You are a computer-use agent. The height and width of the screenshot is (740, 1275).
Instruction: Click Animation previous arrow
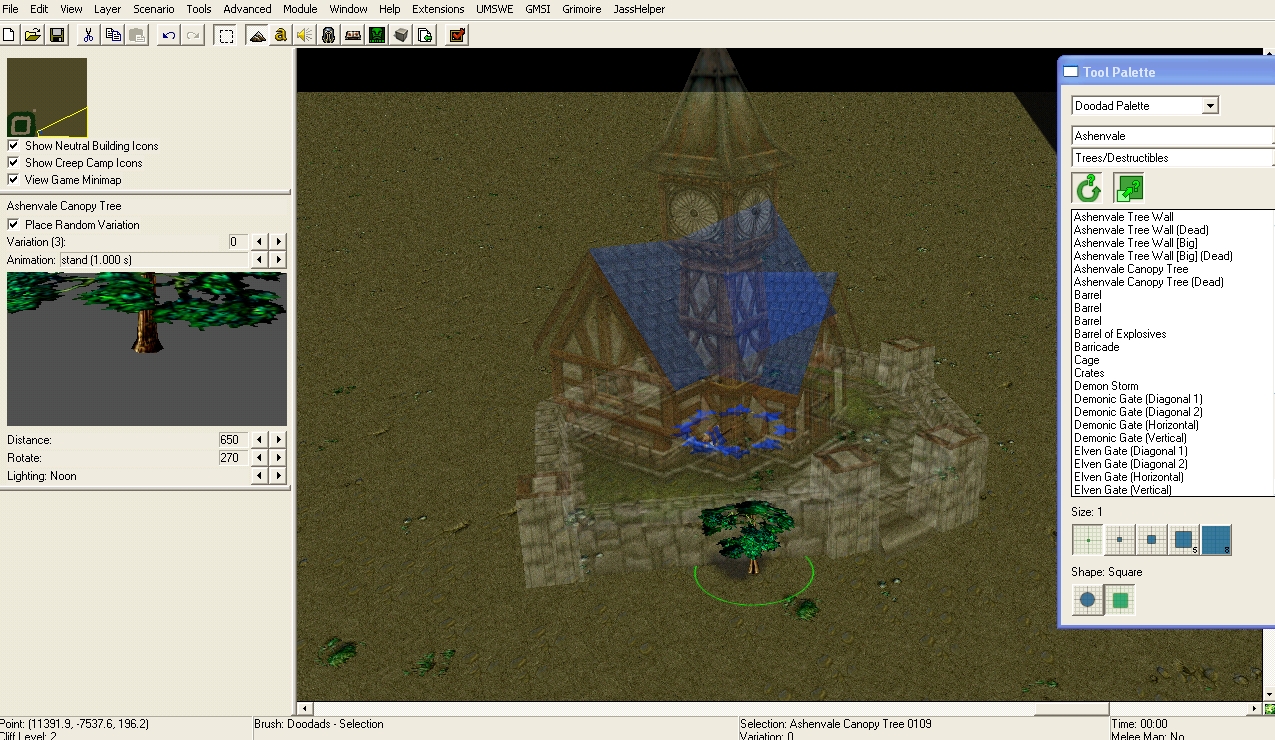click(x=260, y=260)
